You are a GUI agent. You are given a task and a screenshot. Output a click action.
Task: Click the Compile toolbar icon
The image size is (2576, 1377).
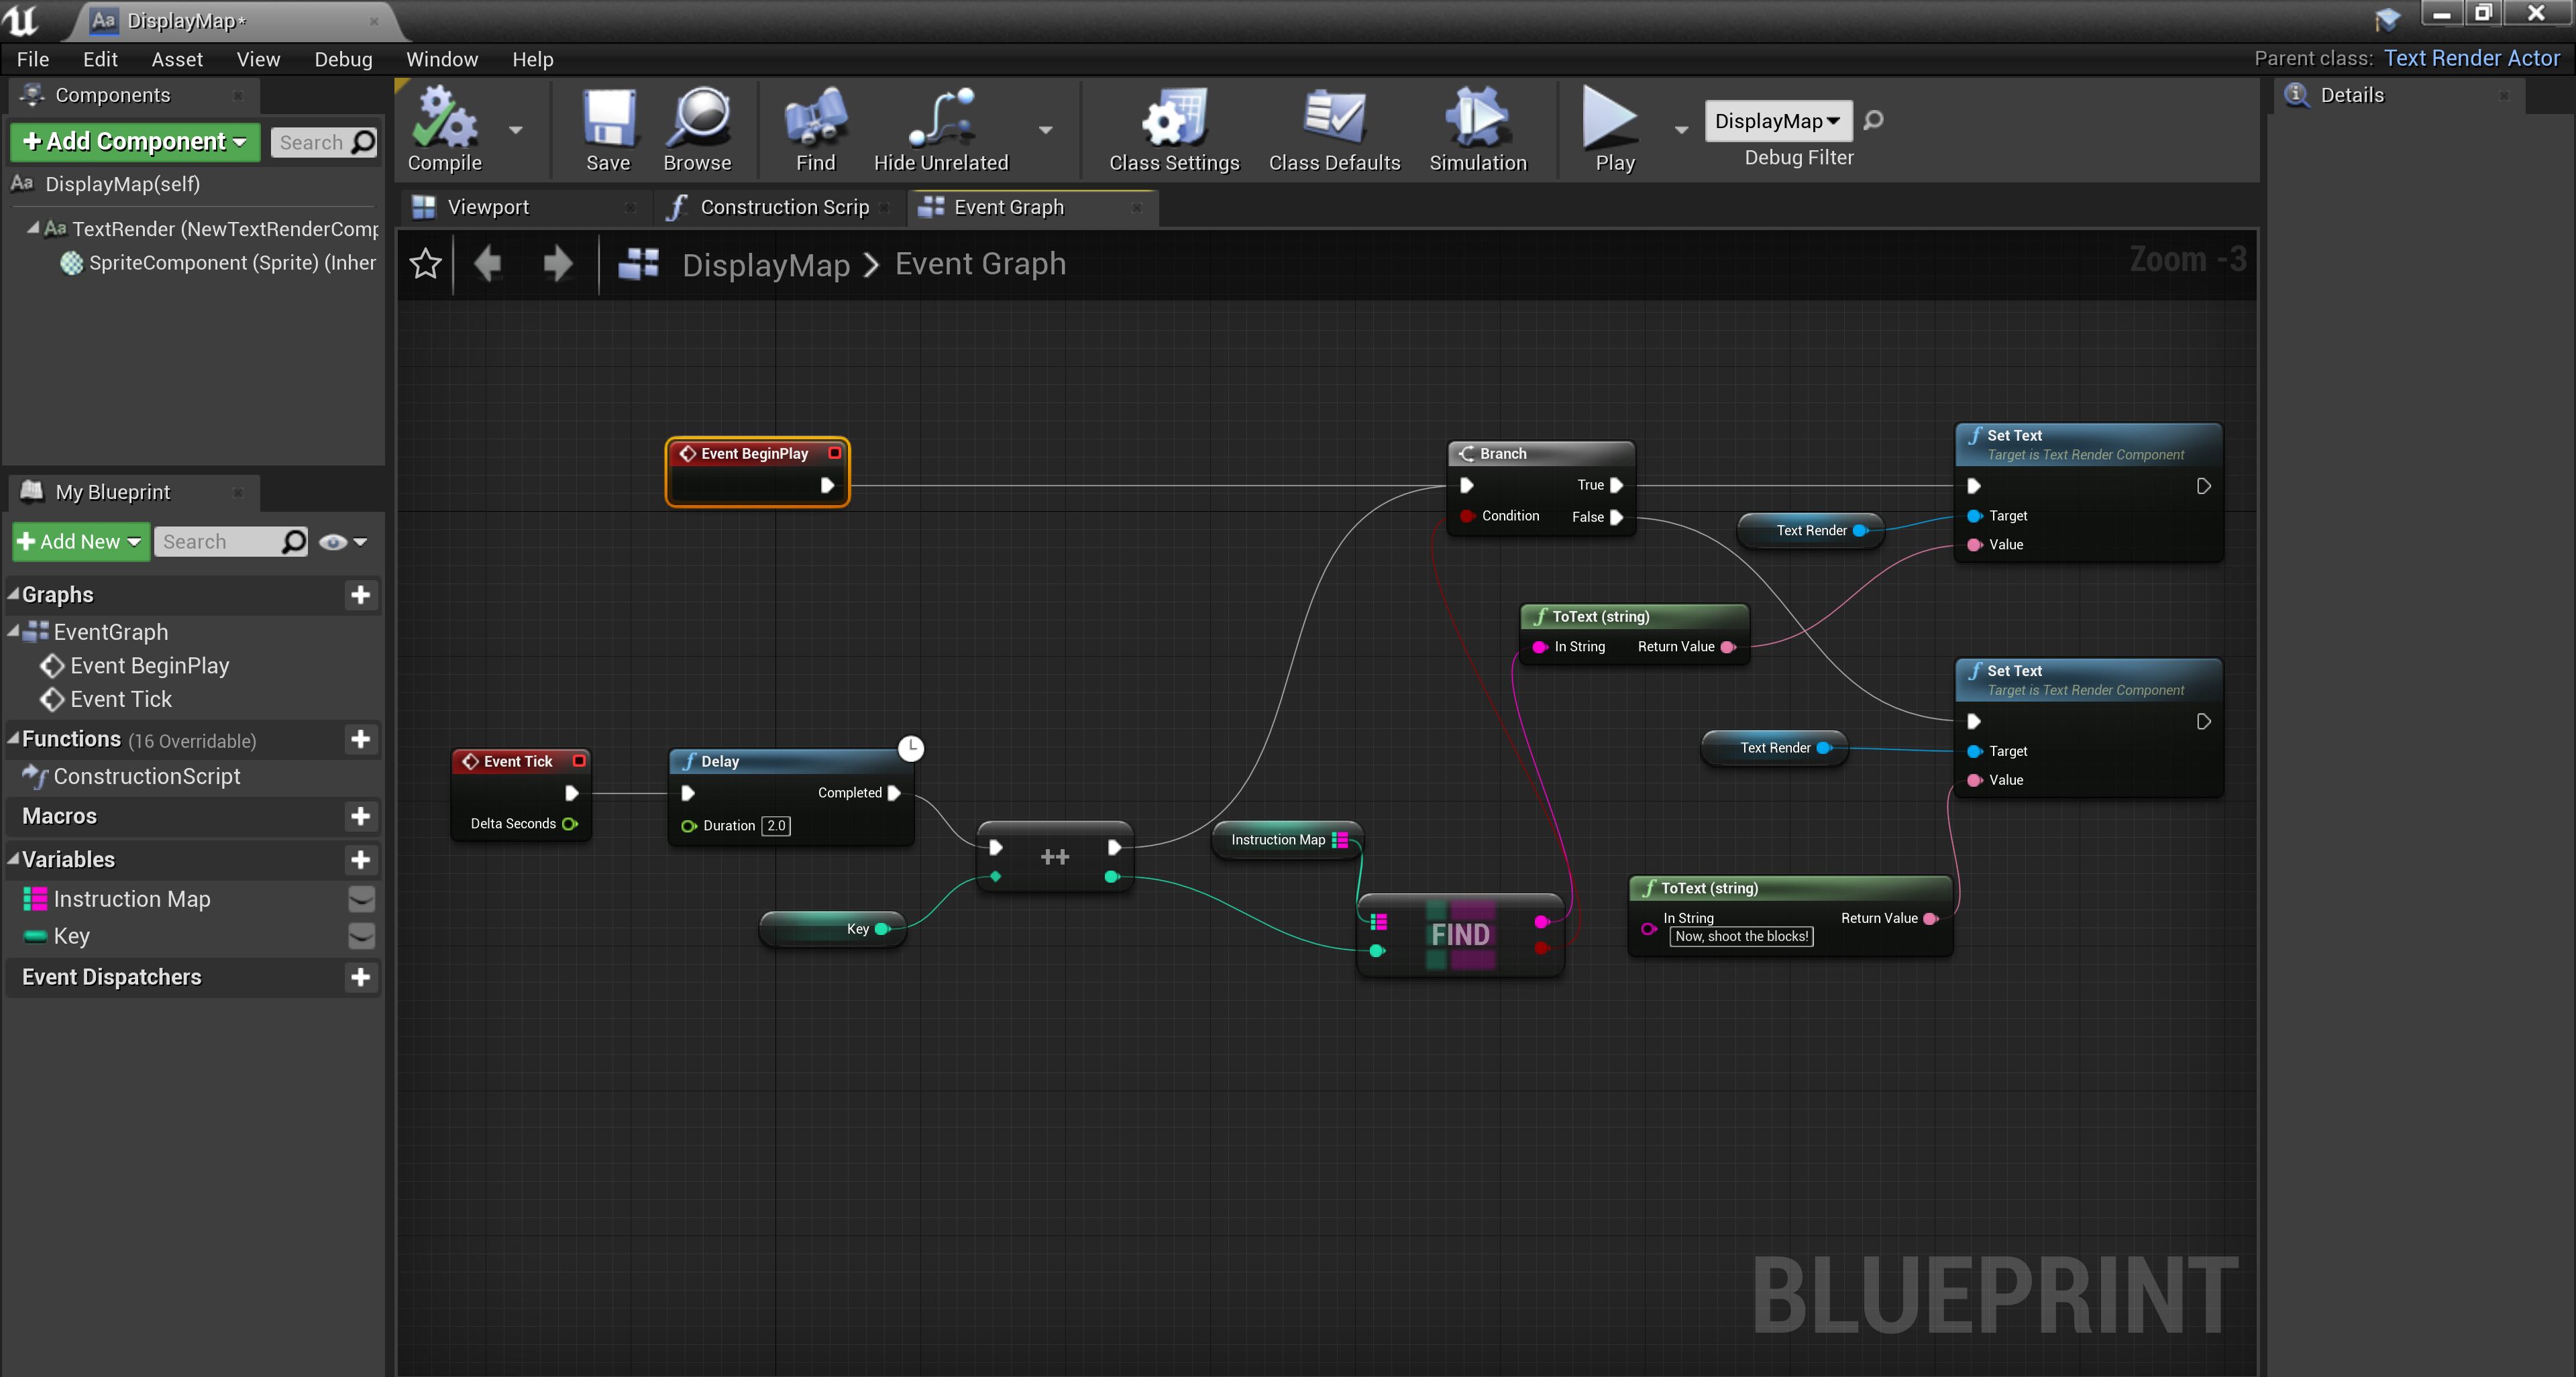point(444,118)
